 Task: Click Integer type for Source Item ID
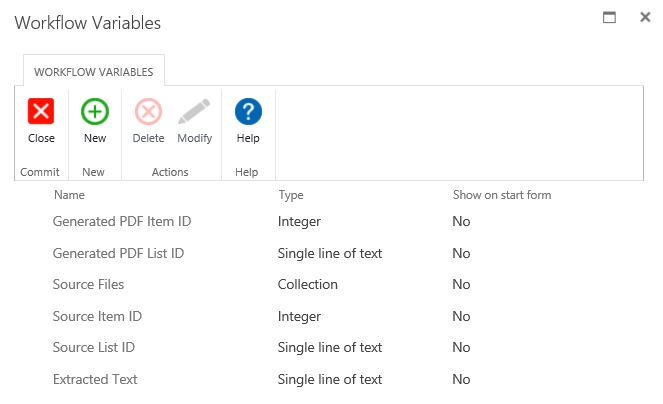pos(299,316)
